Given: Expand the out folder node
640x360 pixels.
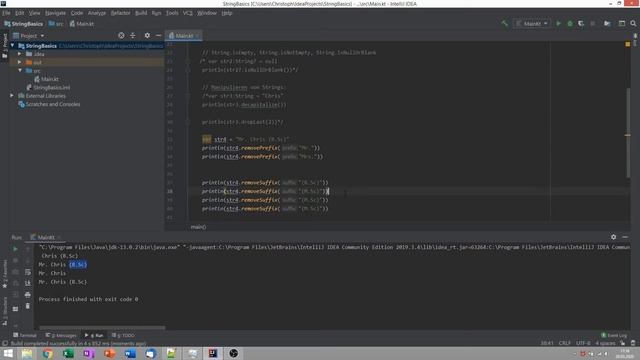Looking at the screenshot, I should pos(20,62).
